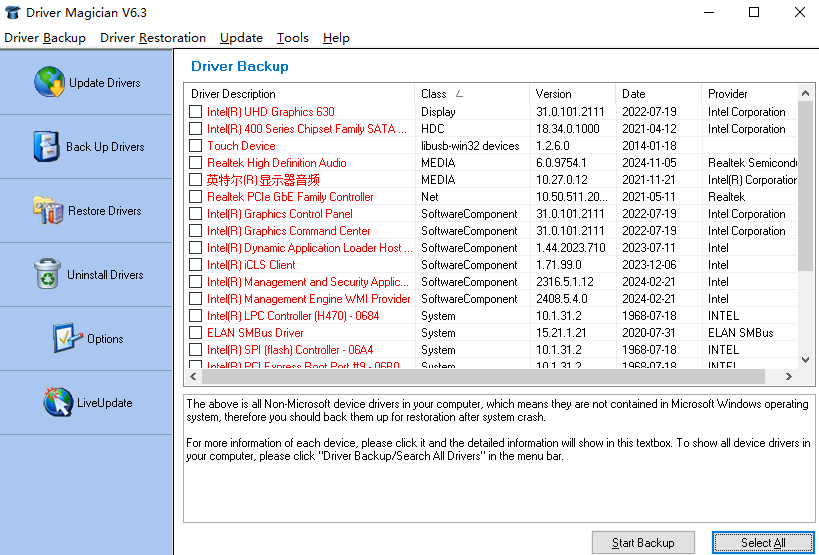Click the Update Drivers globe icon

[x=49, y=82]
